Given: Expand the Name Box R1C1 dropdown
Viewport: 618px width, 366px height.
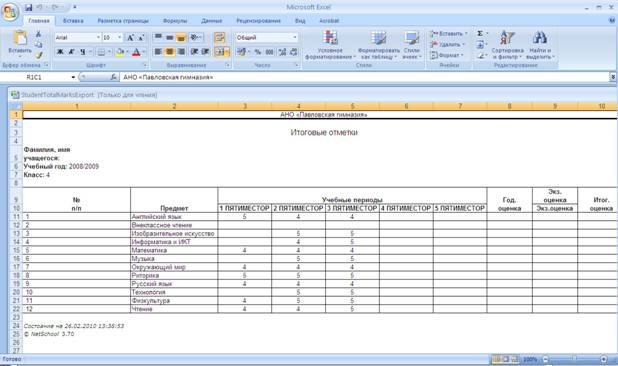Looking at the screenshot, I should 73,77.
